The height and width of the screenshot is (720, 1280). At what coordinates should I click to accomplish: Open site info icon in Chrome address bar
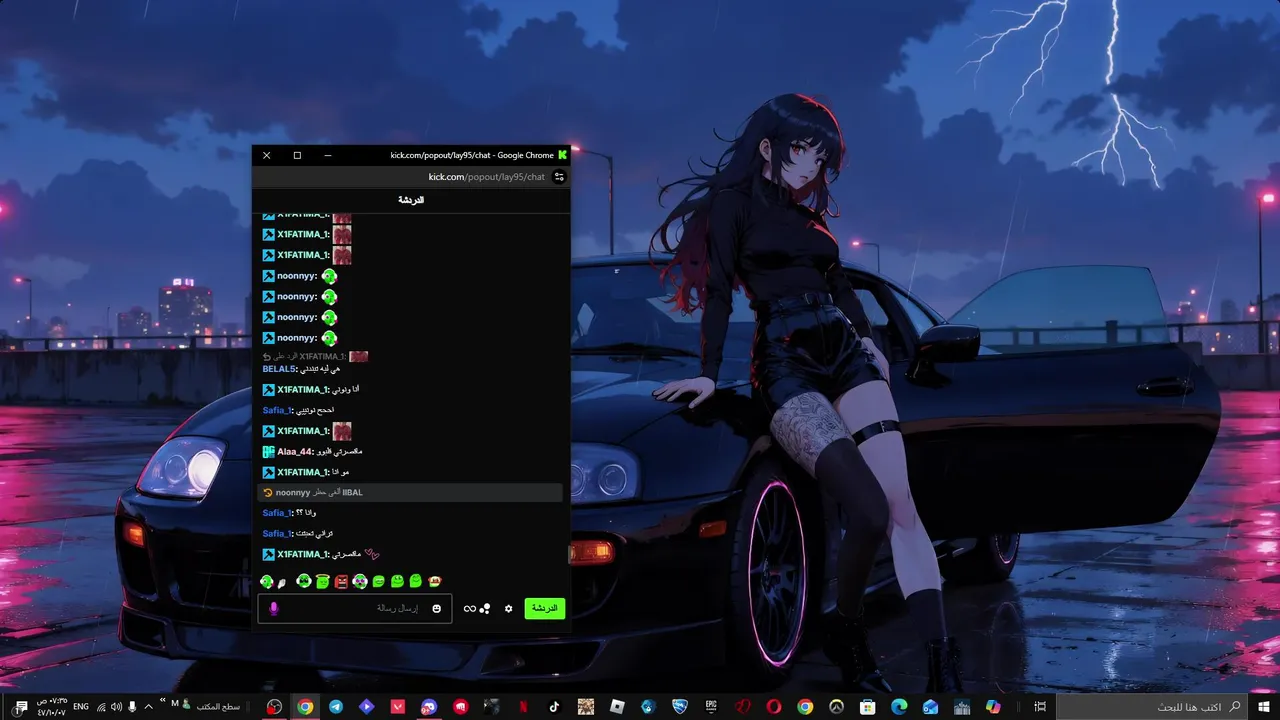pyautogui.click(x=559, y=177)
